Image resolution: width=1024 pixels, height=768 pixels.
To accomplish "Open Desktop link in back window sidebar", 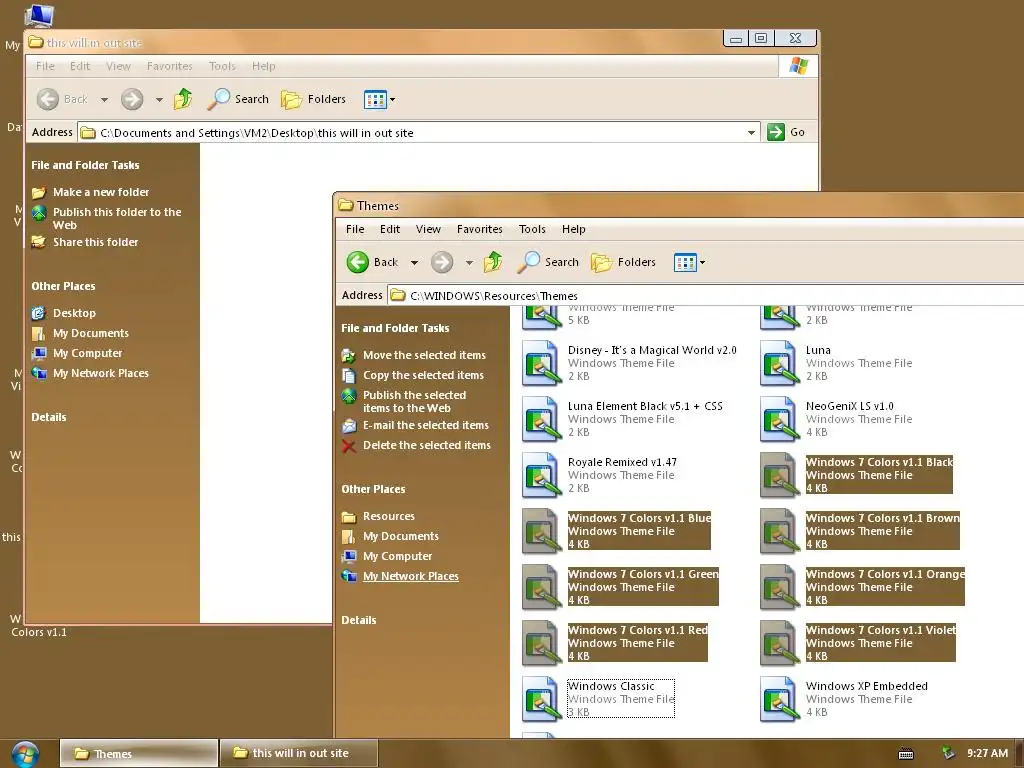I will 74,313.
